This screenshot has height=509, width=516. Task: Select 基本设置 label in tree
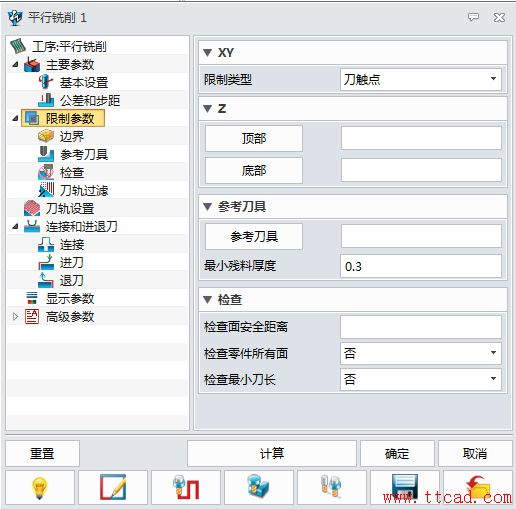(84, 82)
